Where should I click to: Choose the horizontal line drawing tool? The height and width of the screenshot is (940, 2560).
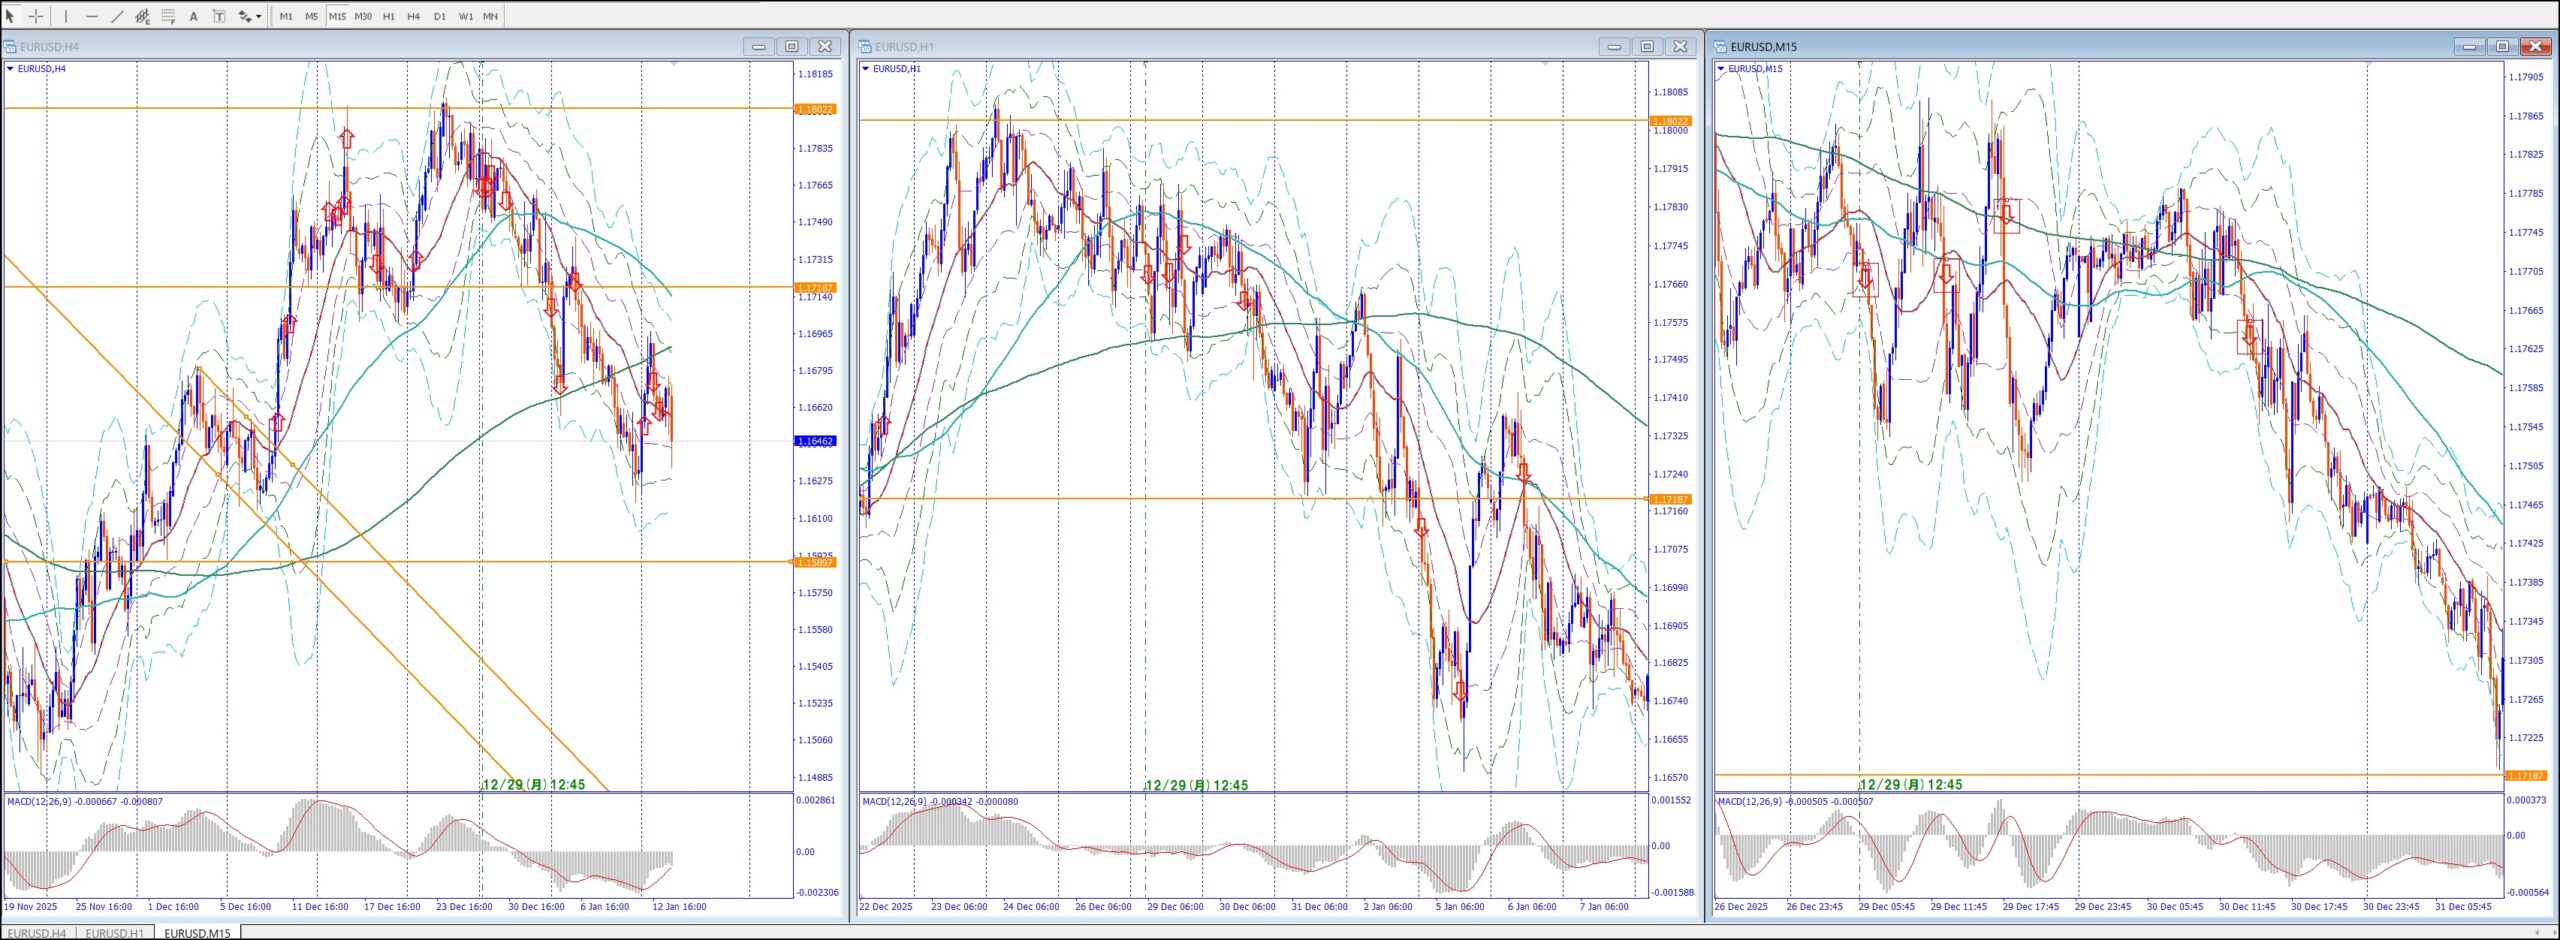(x=92, y=16)
